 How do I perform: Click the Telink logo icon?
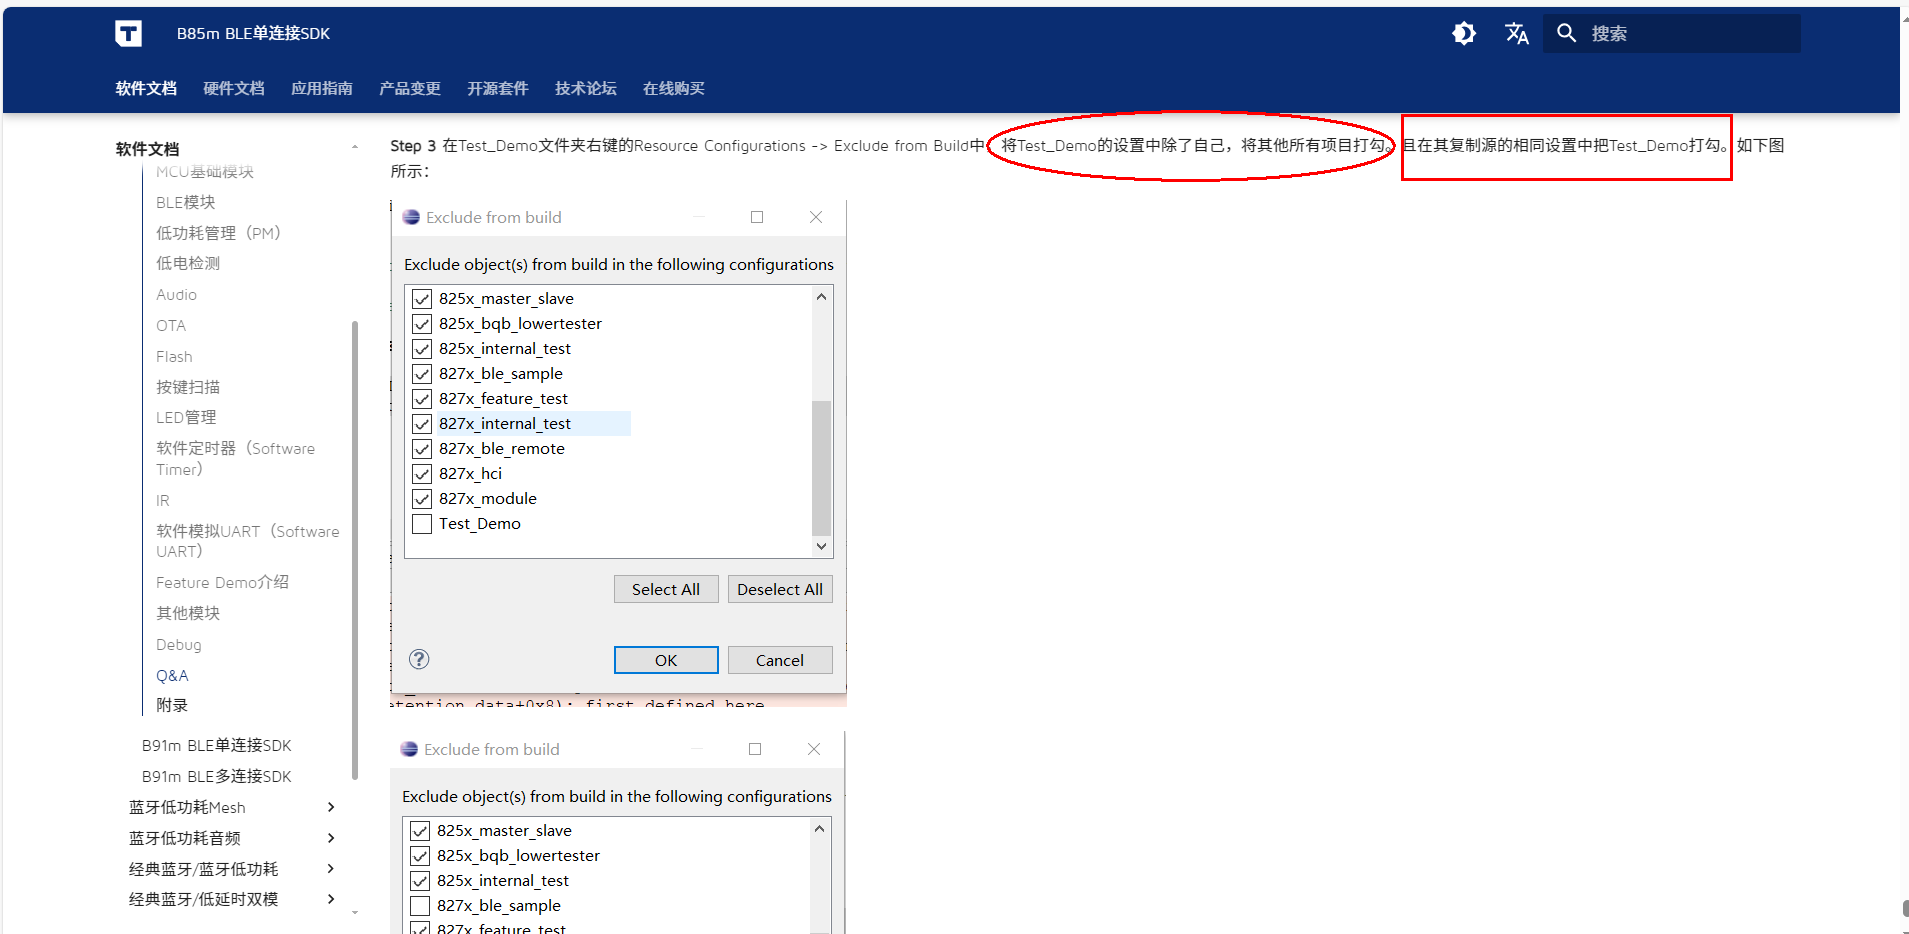pyautogui.click(x=128, y=34)
